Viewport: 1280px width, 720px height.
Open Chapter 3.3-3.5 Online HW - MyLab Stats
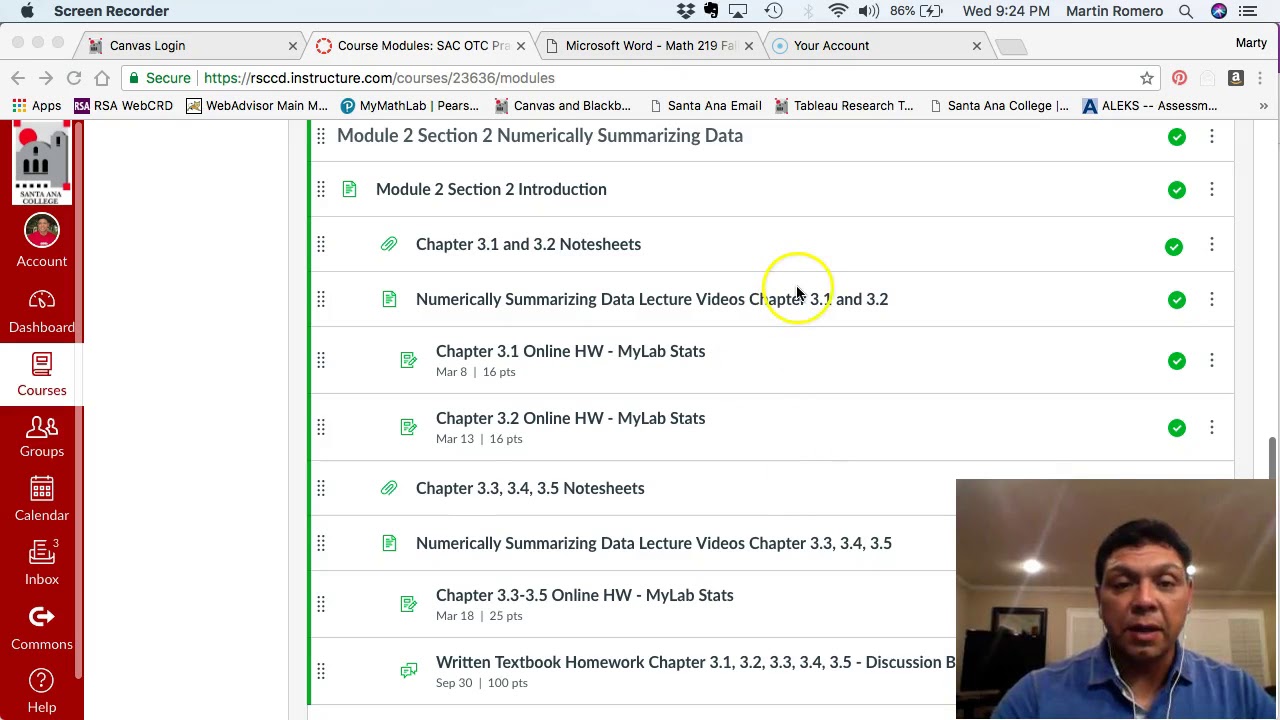click(x=584, y=595)
